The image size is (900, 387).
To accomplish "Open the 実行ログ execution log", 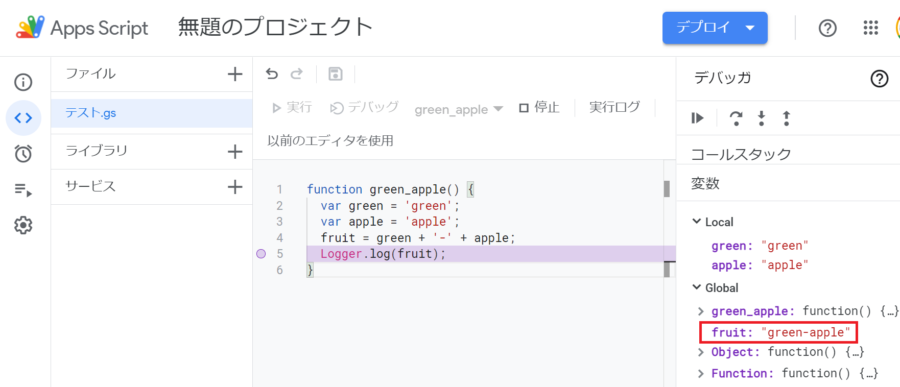I will 614,107.
